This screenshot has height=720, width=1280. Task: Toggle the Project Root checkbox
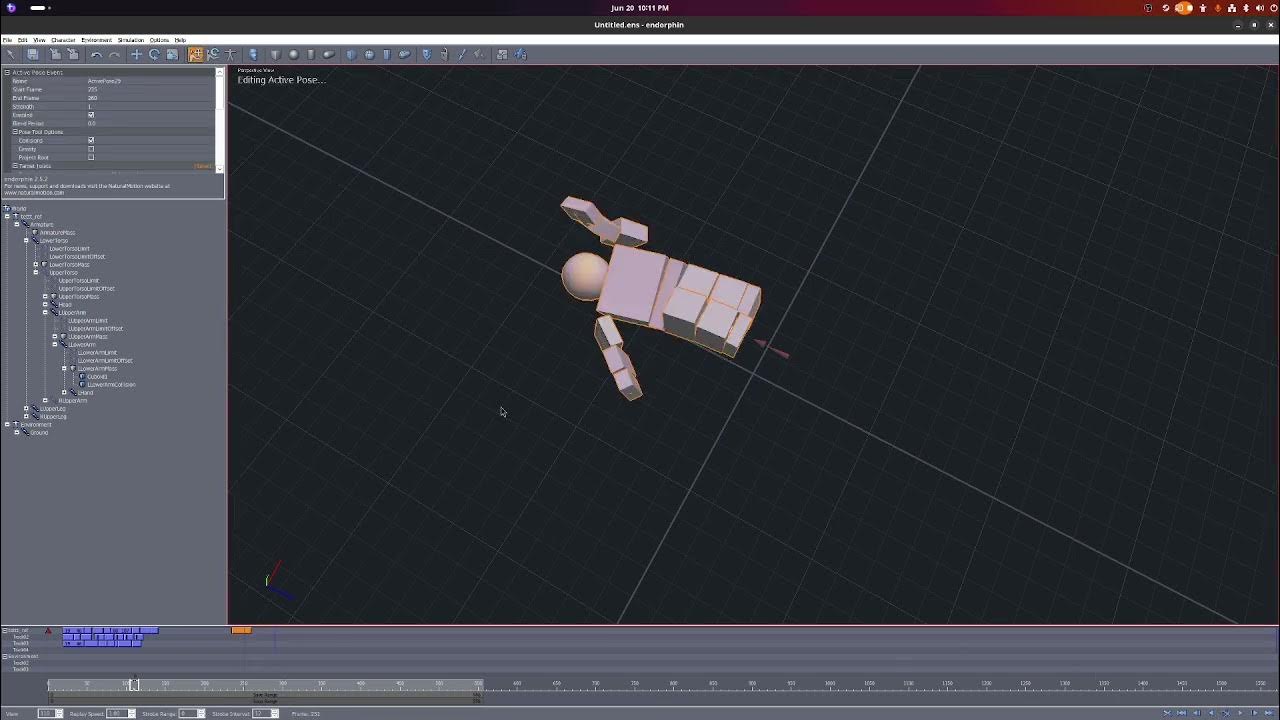click(91, 157)
